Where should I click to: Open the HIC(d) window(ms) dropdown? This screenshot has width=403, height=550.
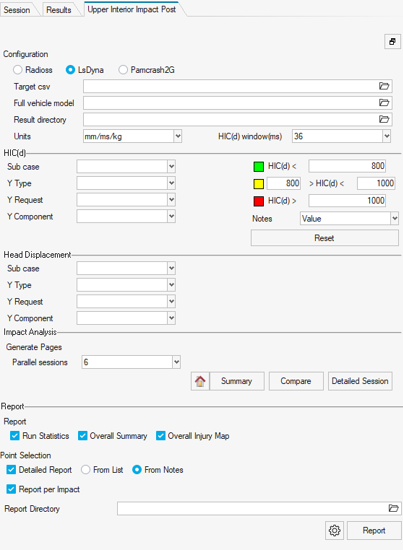pyautogui.click(x=387, y=136)
